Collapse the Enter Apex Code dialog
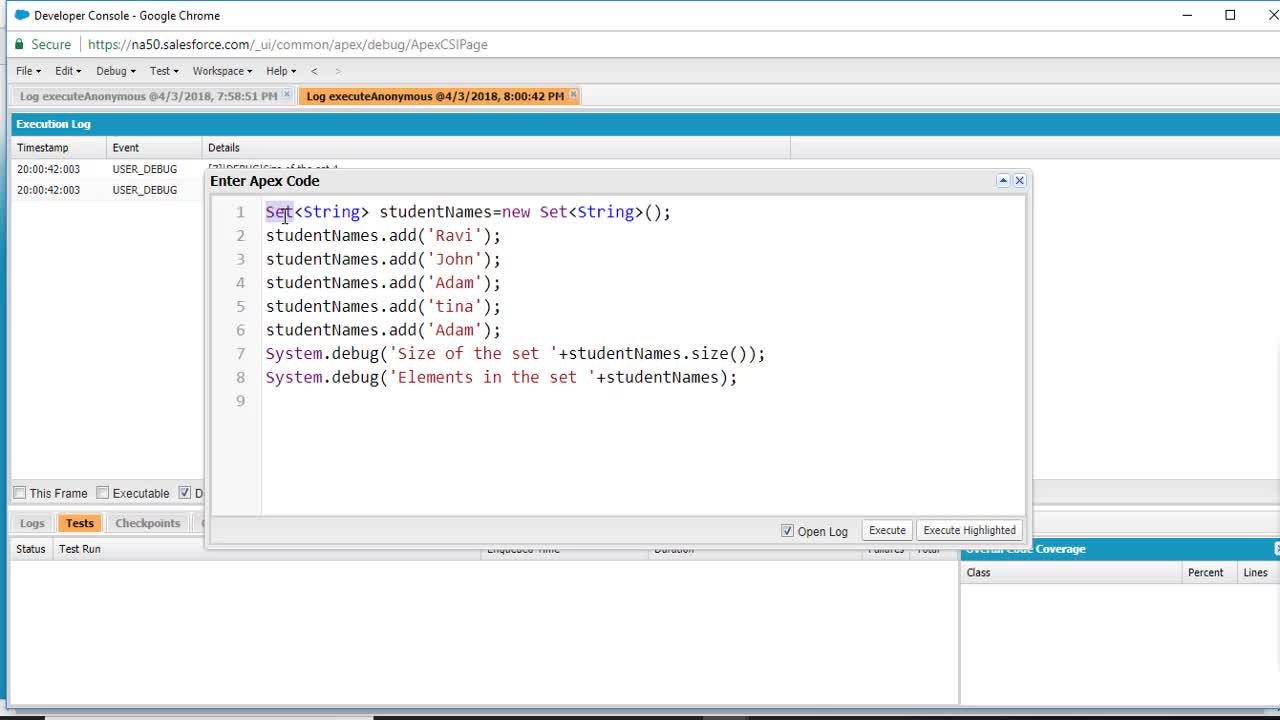This screenshot has height=720, width=1280. pyautogui.click(x=1003, y=181)
